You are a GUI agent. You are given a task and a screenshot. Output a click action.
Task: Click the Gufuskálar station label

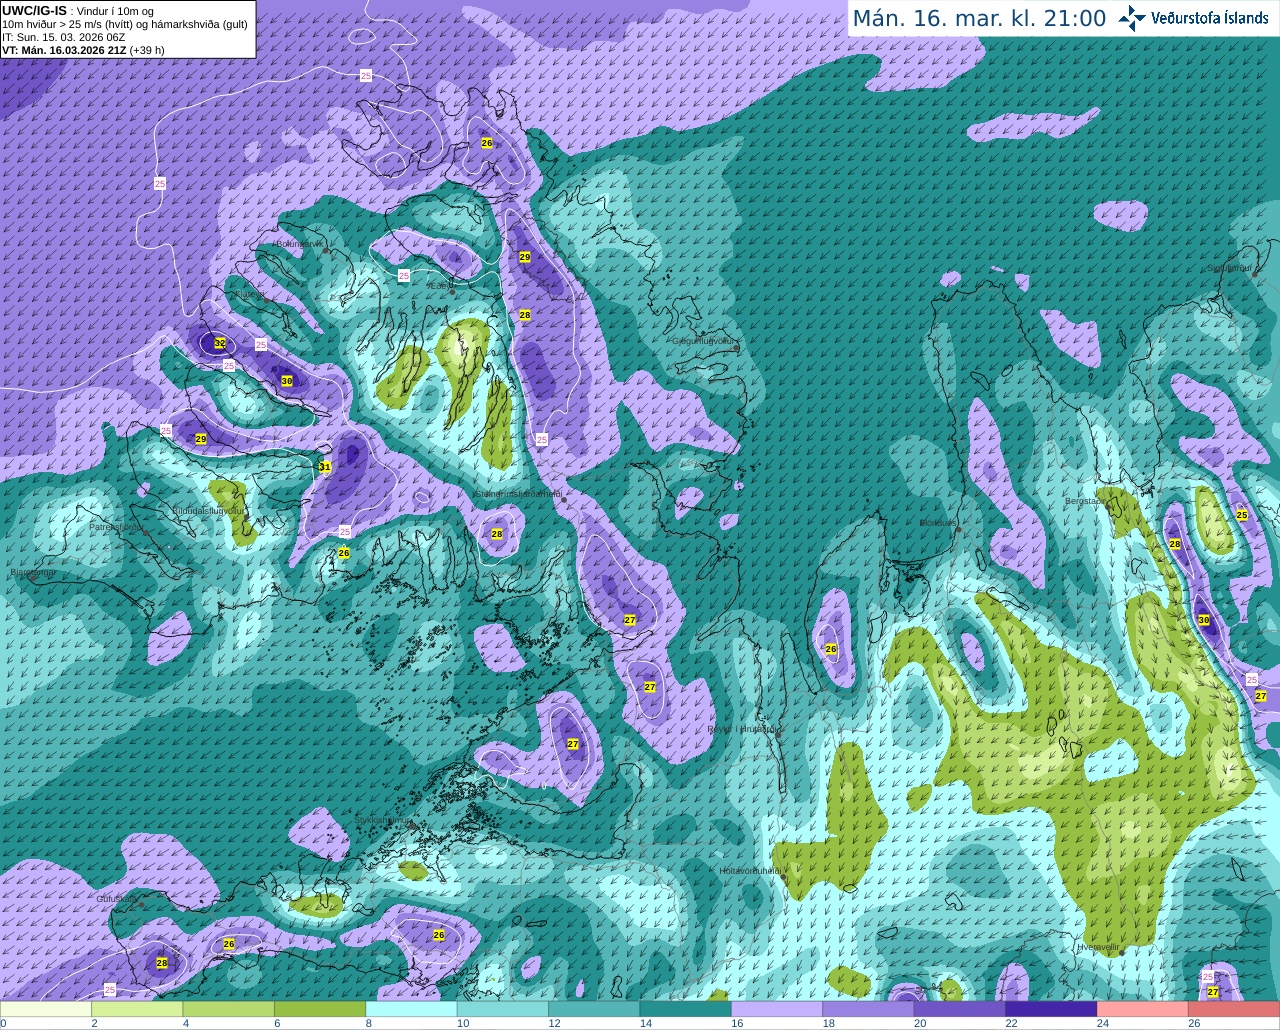coord(116,899)
